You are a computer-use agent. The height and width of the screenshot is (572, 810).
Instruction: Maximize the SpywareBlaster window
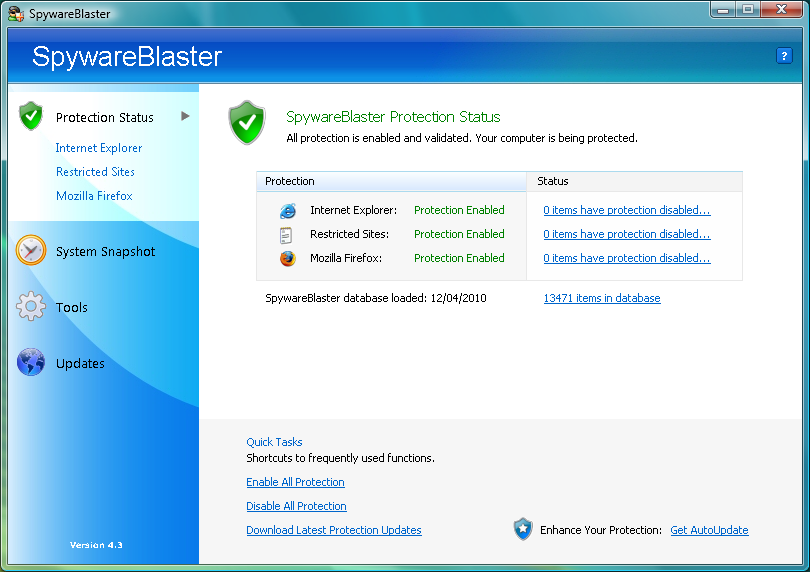pos(747,10)
